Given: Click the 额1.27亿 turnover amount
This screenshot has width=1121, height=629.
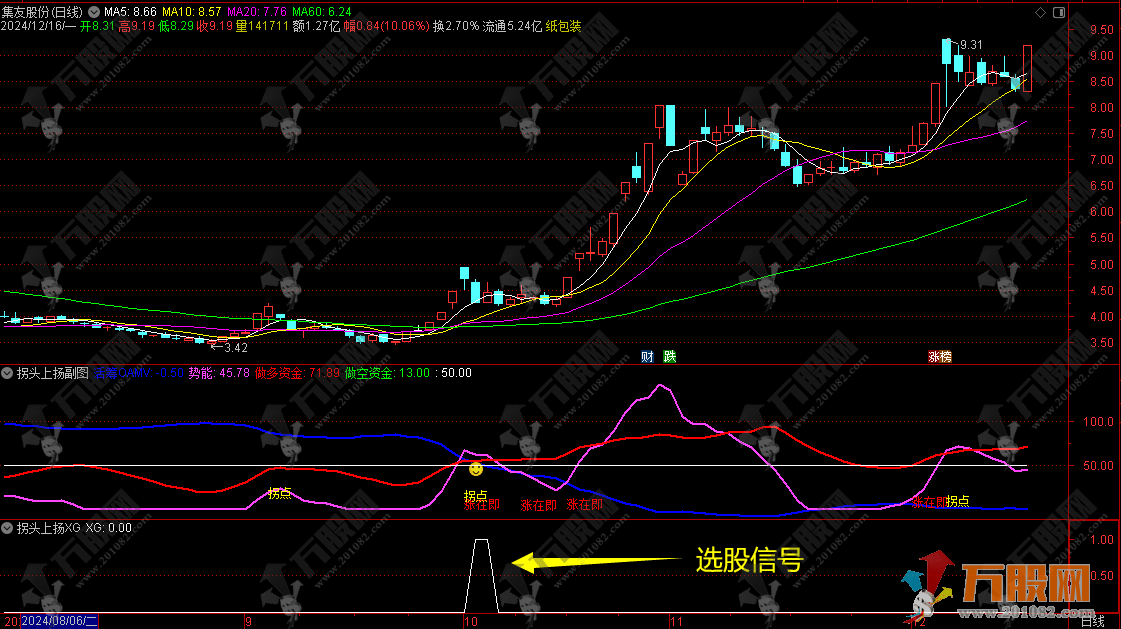Looking at the screenshot, I should tap(317, 26).
